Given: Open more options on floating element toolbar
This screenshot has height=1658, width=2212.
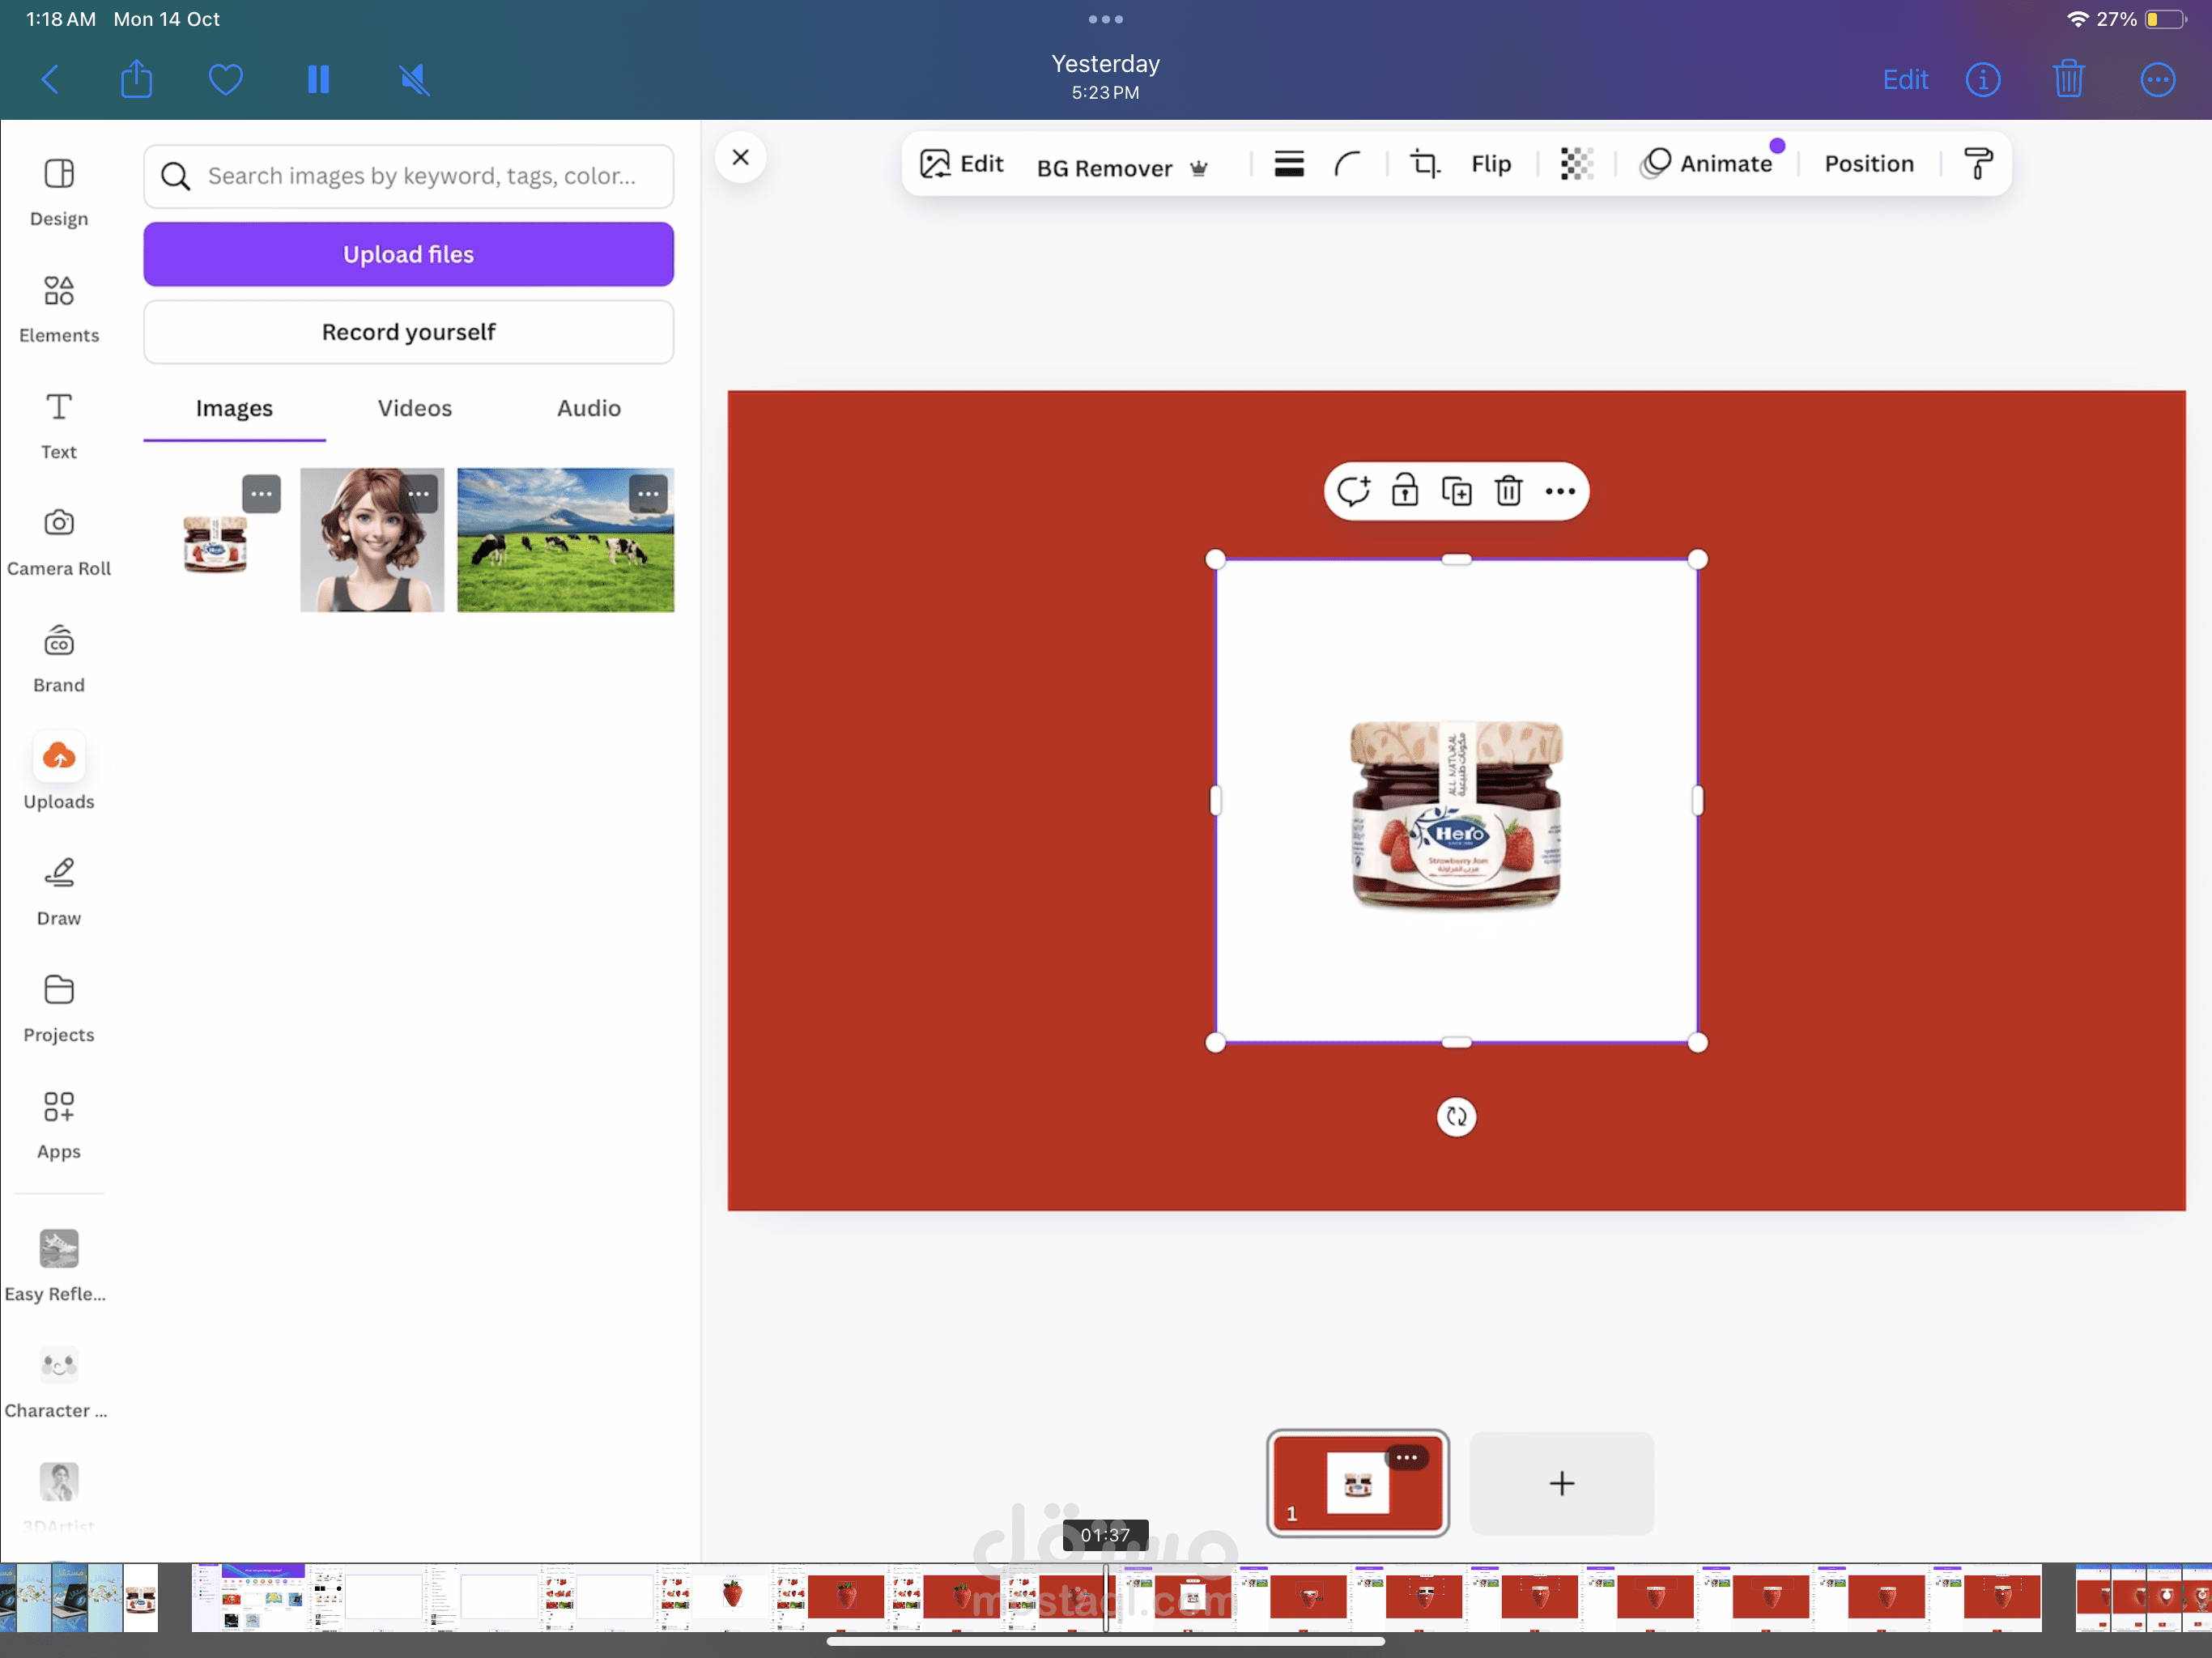Looking at the screenshot, I should [x=1559, y=491].
